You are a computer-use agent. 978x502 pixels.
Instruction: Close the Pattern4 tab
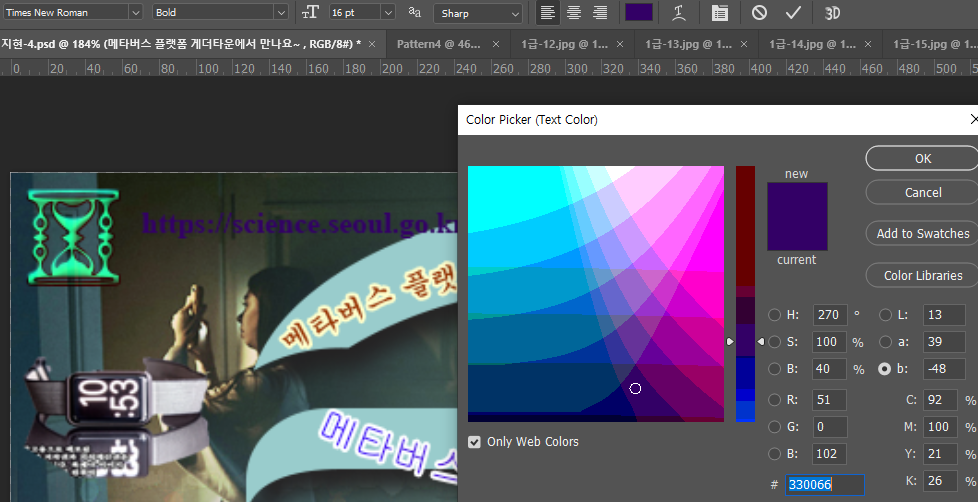coord(496,44)
